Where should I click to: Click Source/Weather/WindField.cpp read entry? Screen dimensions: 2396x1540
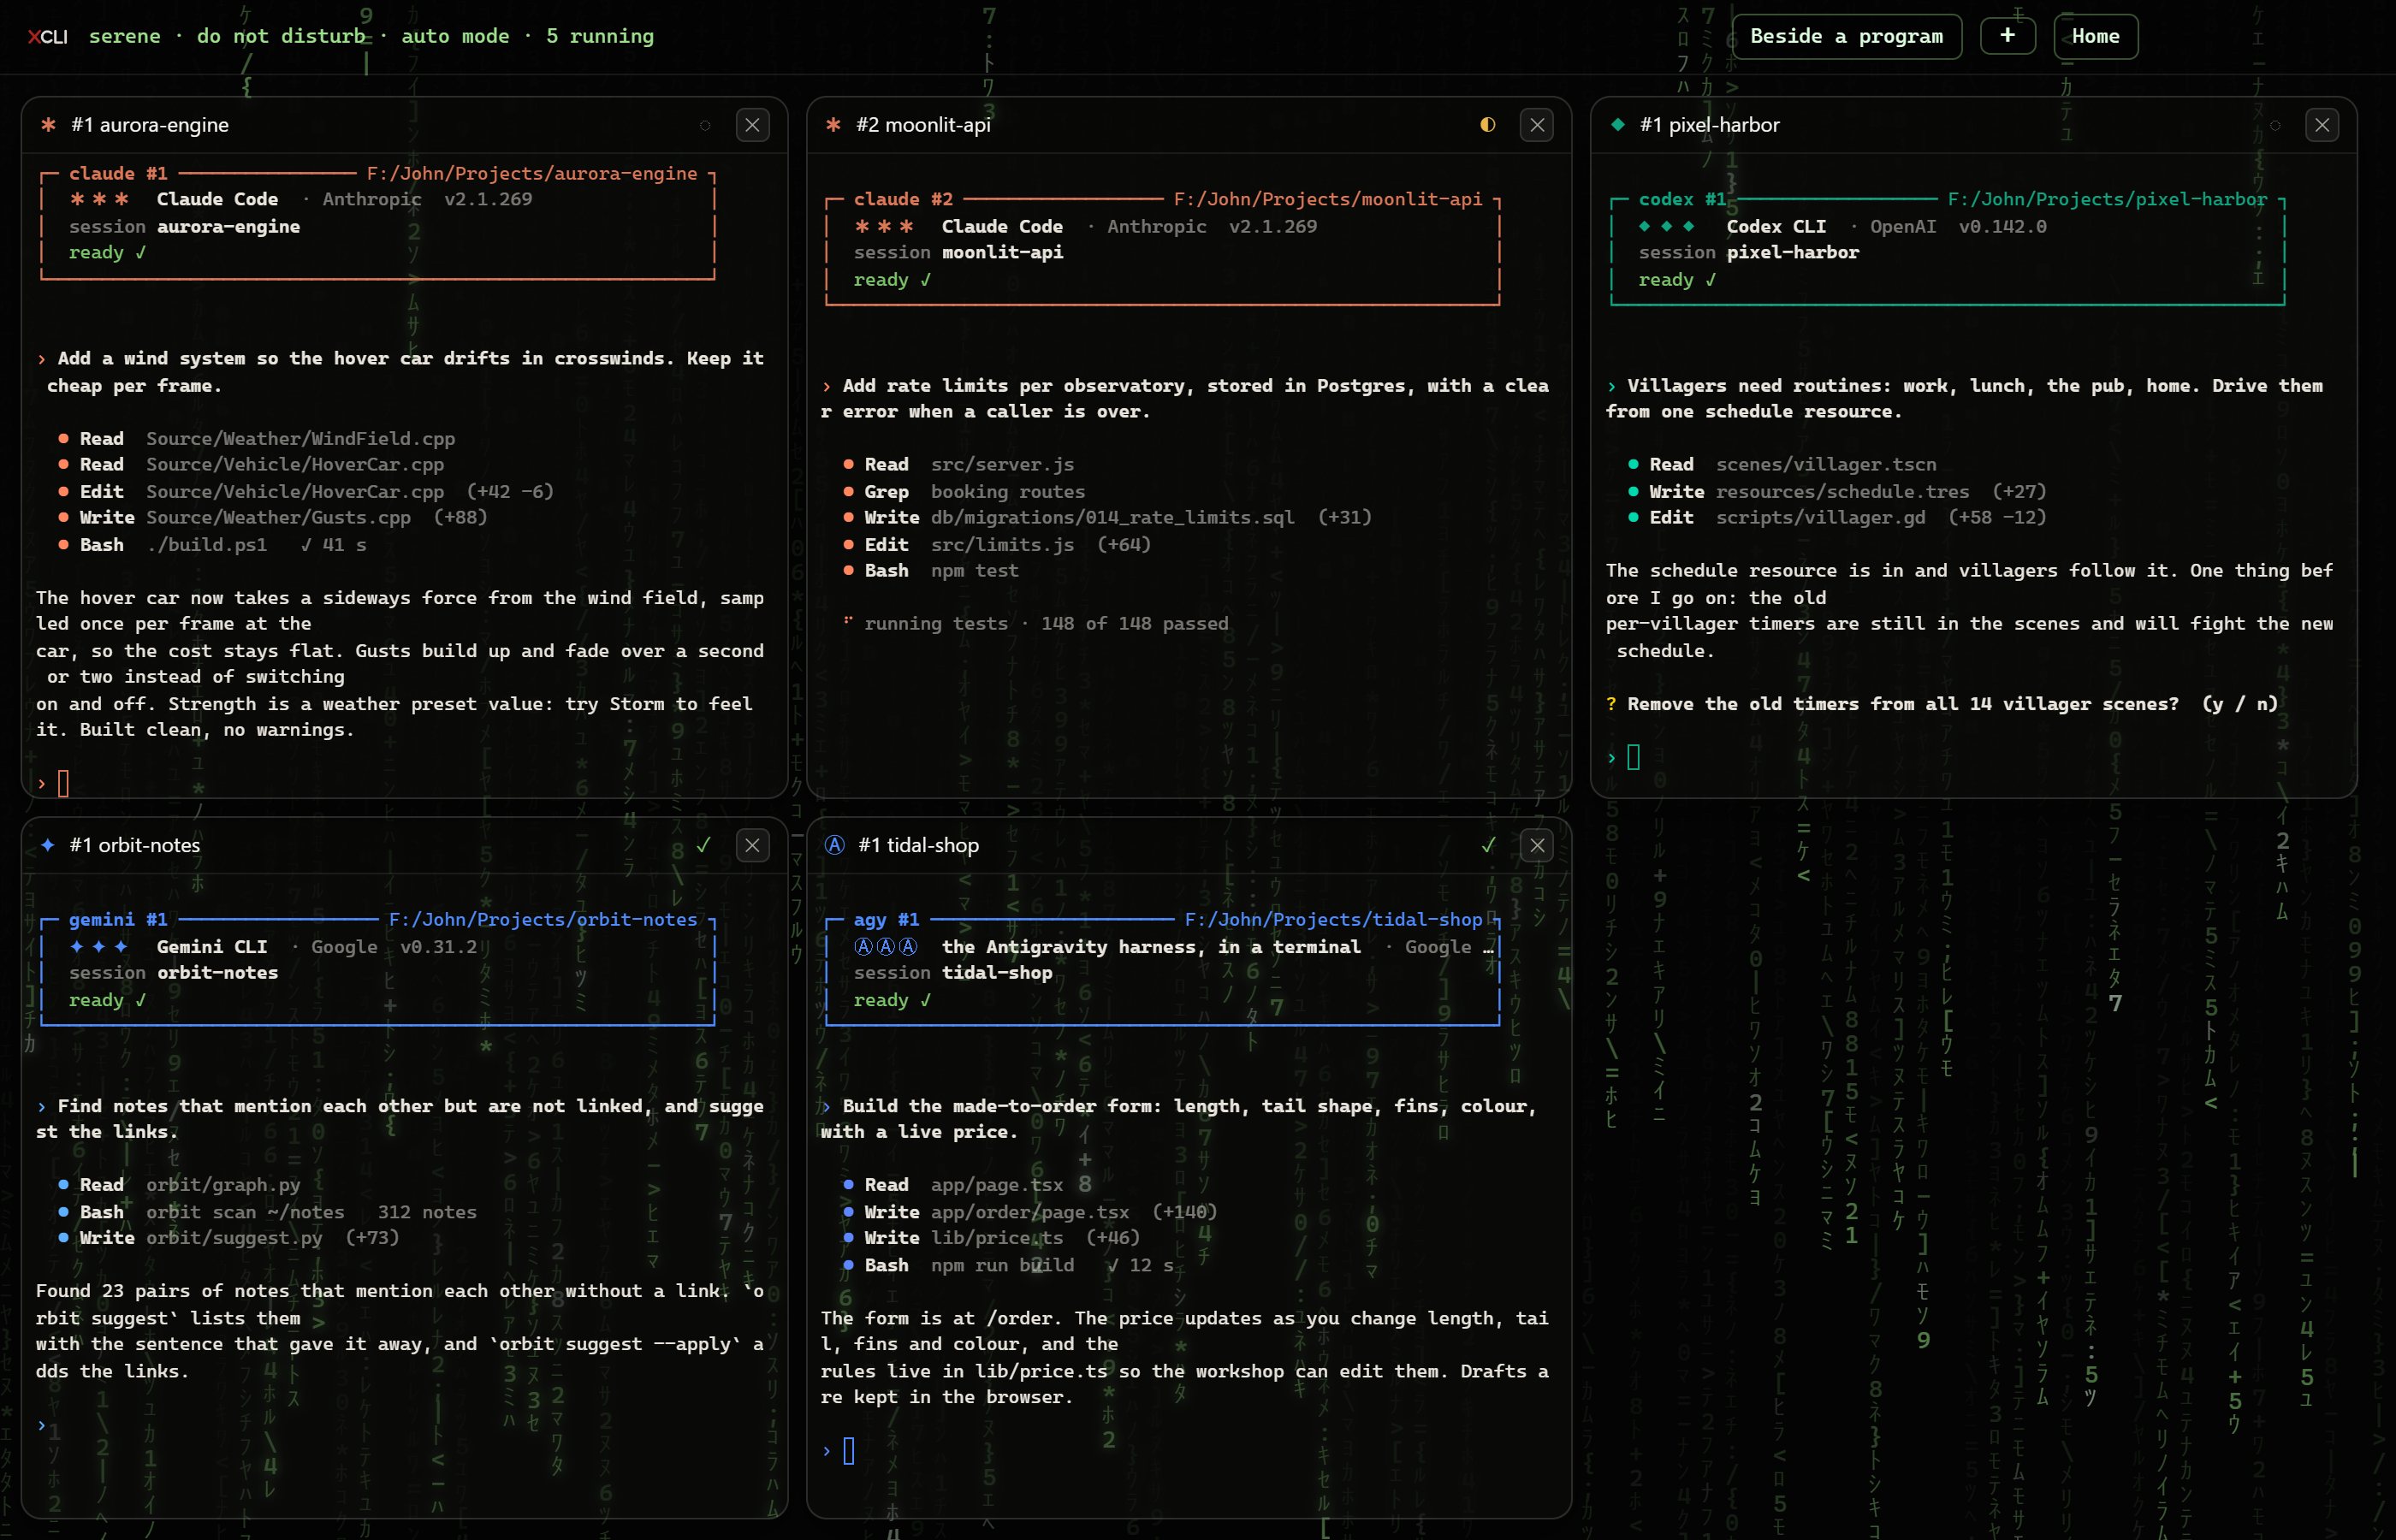(x=257, y=438)
